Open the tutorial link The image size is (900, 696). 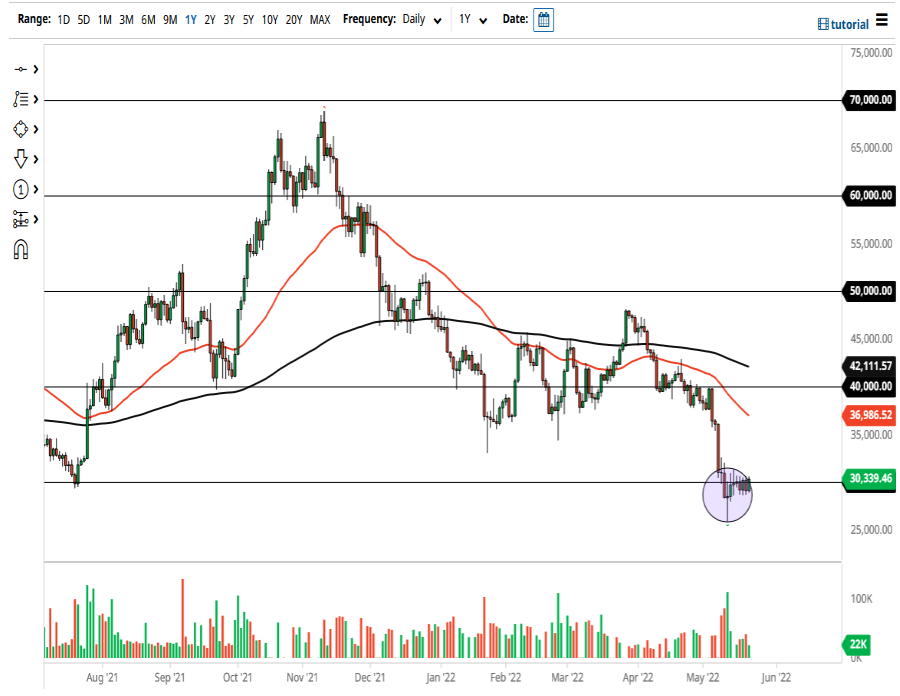tap(843, 24)
